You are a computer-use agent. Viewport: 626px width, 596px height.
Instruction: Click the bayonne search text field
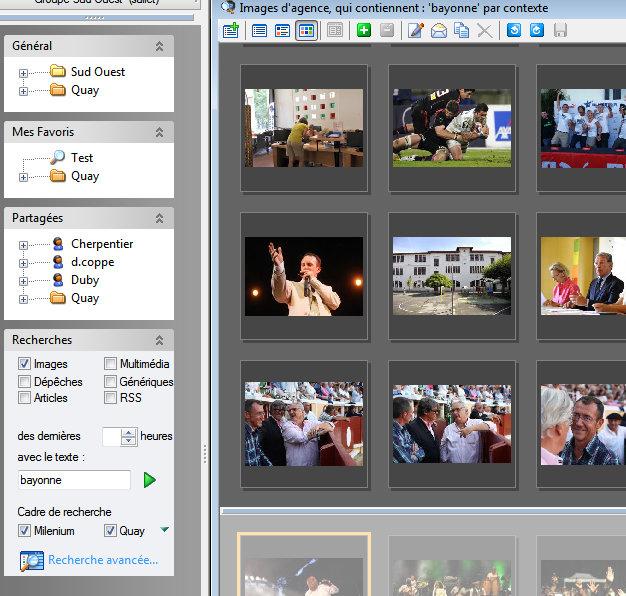click(x=74, y=480)
